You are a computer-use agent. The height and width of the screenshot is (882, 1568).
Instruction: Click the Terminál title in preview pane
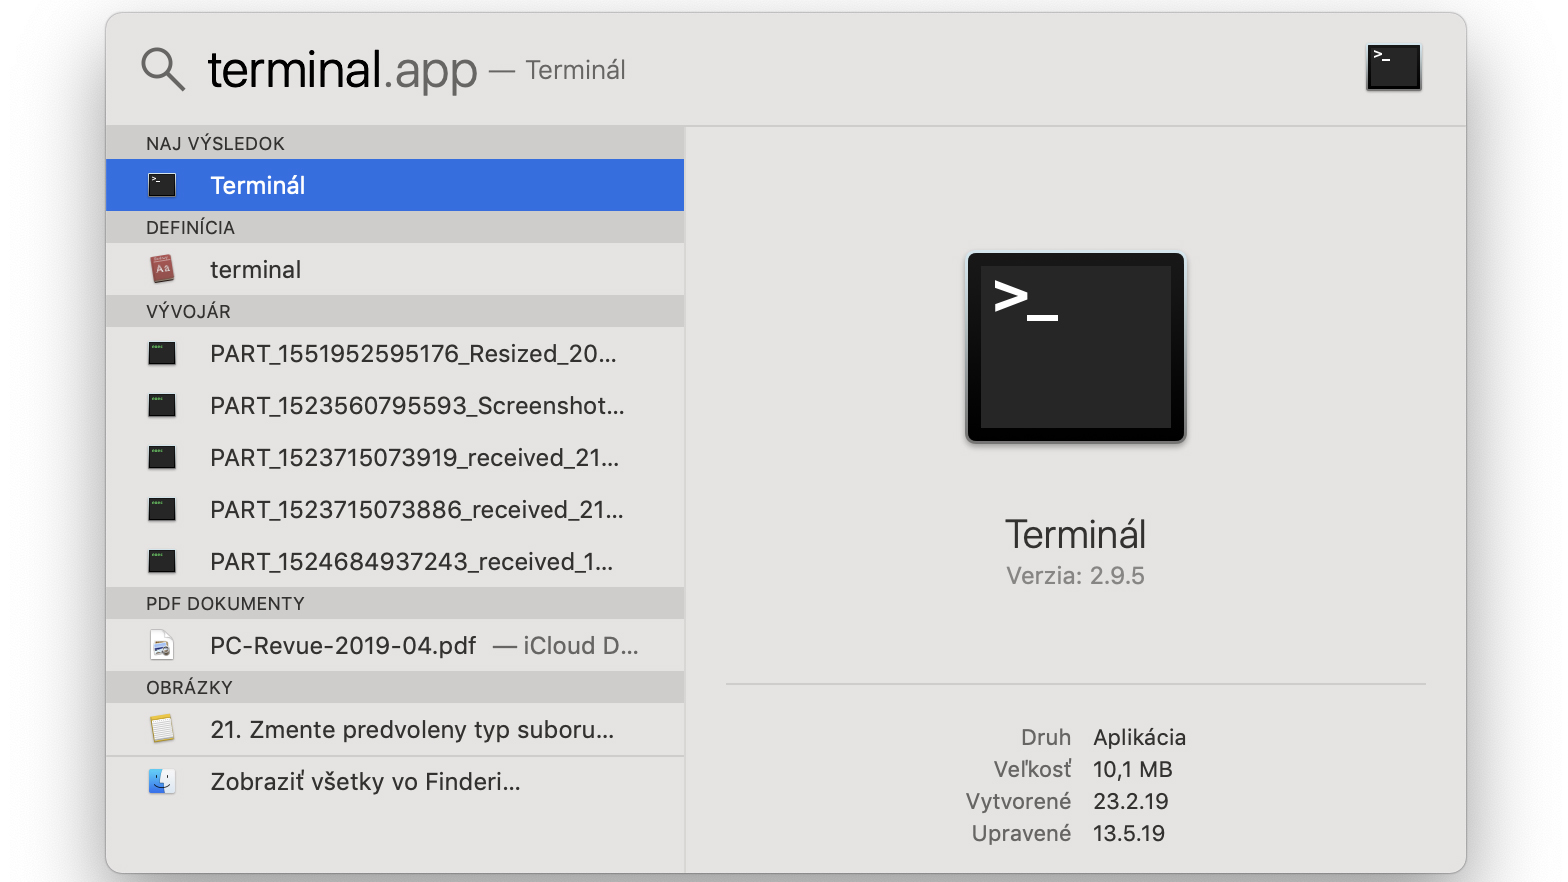pyautogui.click(x=1076, y=534)
